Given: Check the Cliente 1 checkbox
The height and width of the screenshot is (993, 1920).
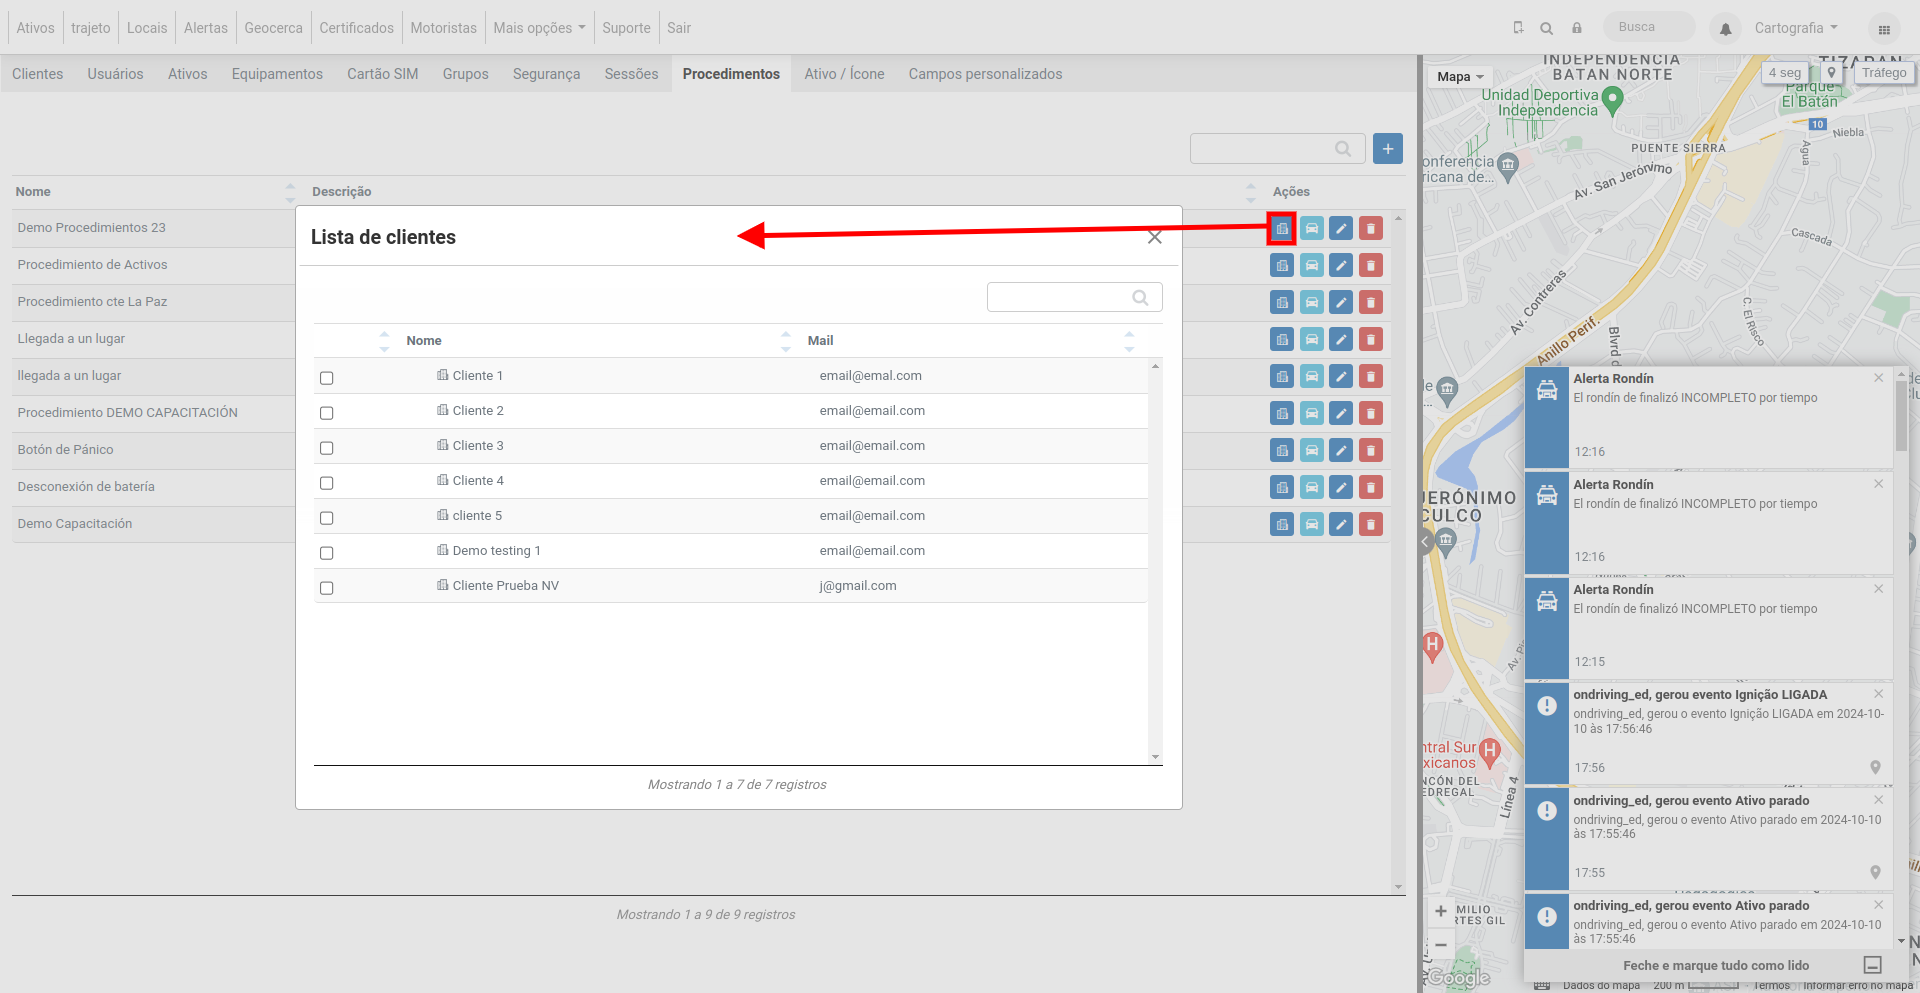Looking at the screenshot, I should coord(326,378).
